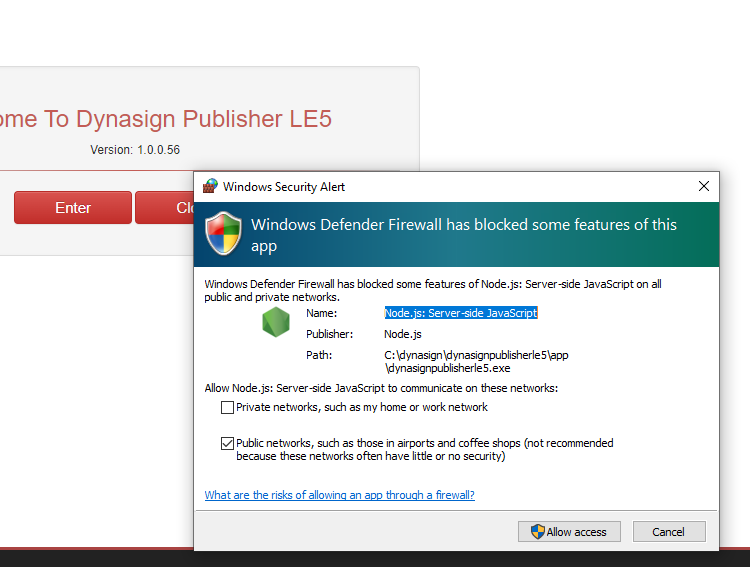Viewport: 750px width, 567px height.
Task: Click the Windows Security Alert title text
Action: (284, 187)
